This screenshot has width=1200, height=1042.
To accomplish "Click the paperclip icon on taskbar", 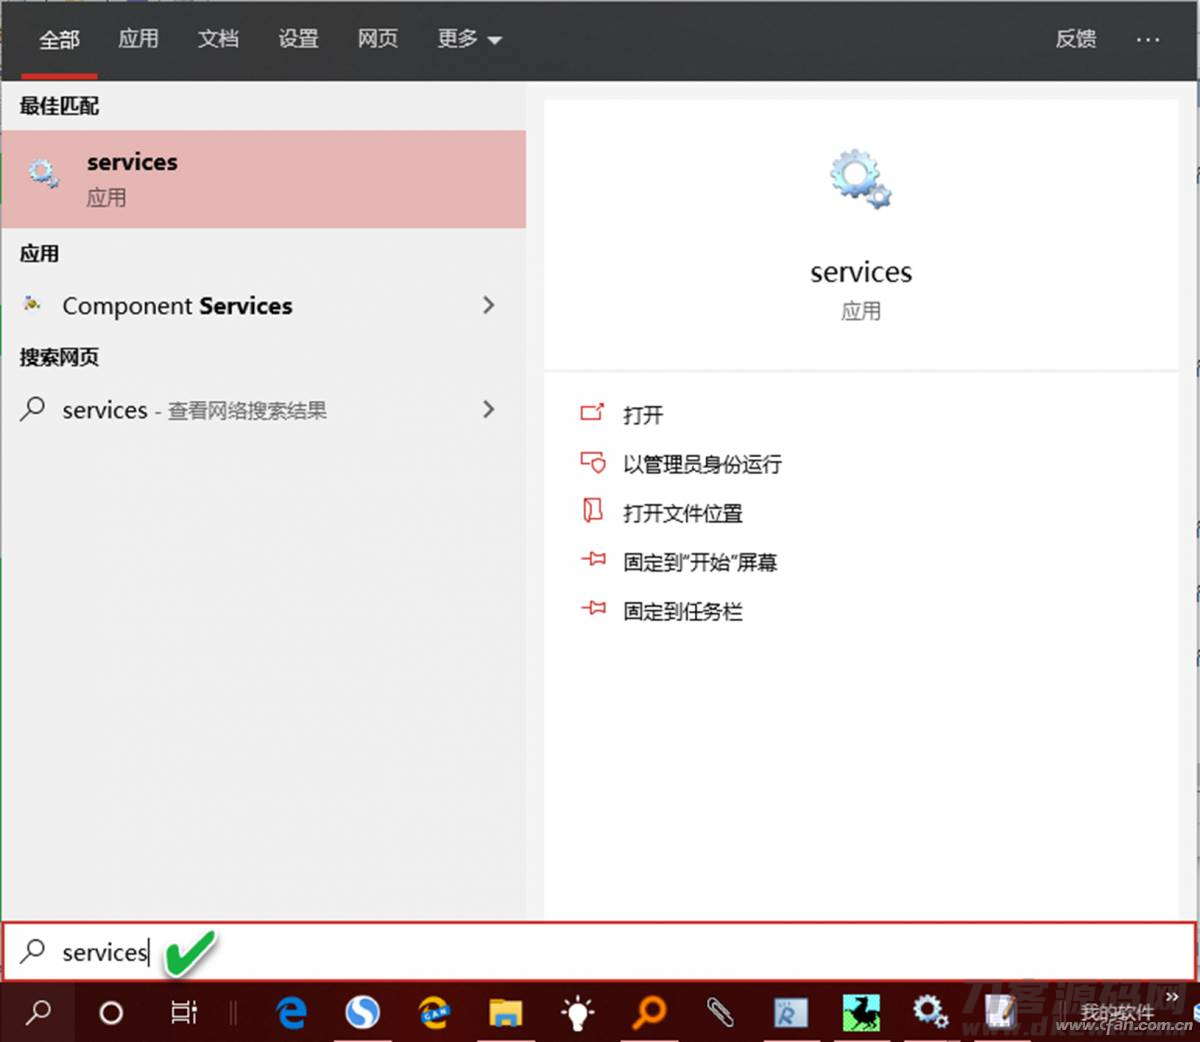I will [719, 1012].
